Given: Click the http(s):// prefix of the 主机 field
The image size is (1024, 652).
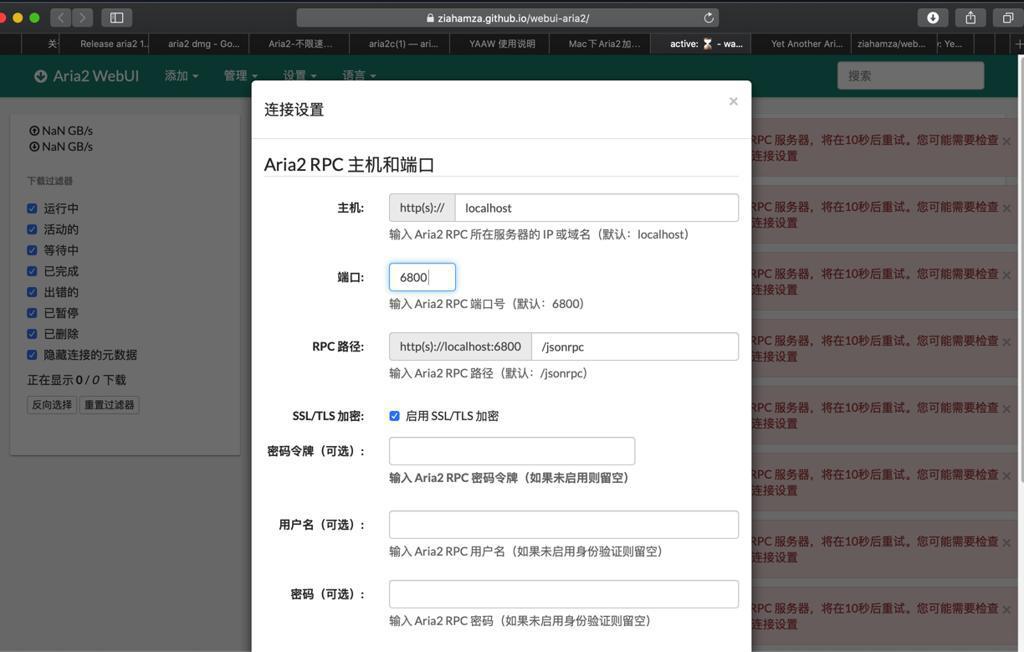Looking at the screenshot, I should pyautogui.click(x=422, y=208).
